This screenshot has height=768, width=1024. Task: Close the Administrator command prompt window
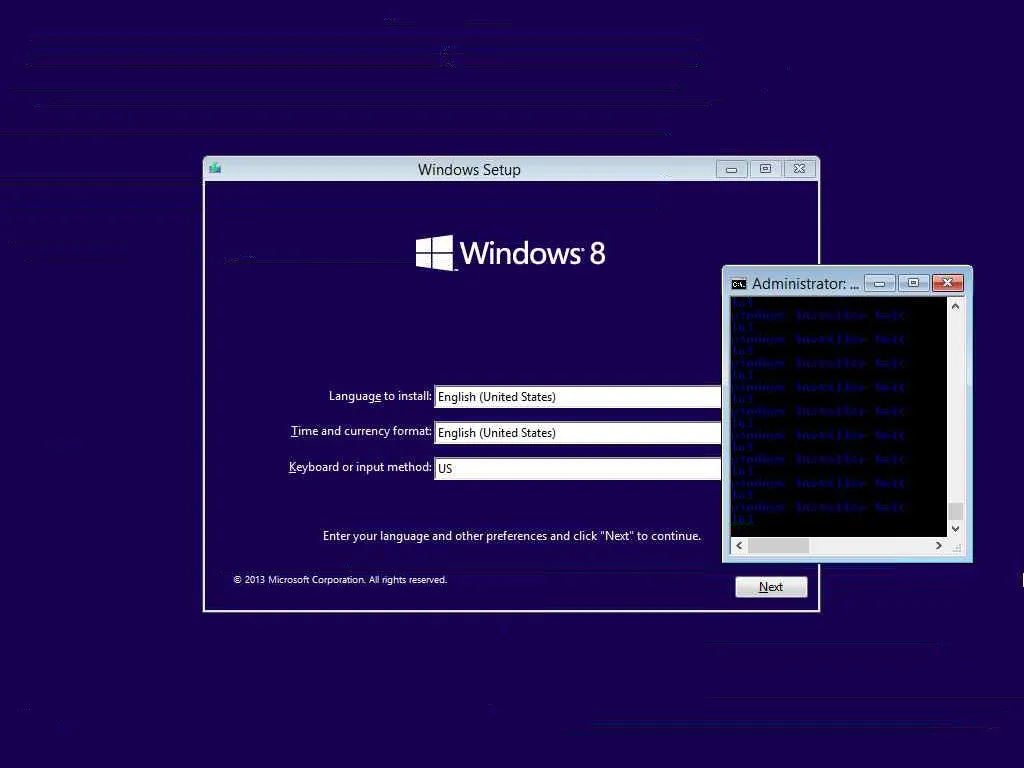[x=948, y=283]
